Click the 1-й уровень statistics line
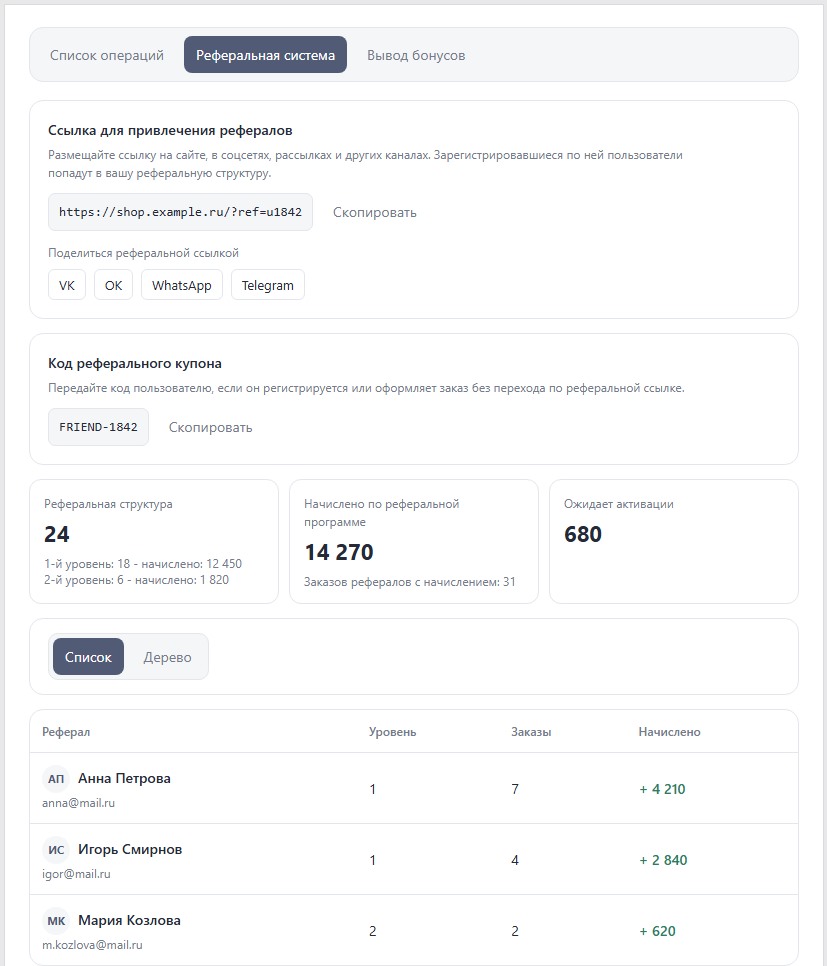The width and height of the screenshot is (827, 966). pyautogui.click(x=143, y=564)
